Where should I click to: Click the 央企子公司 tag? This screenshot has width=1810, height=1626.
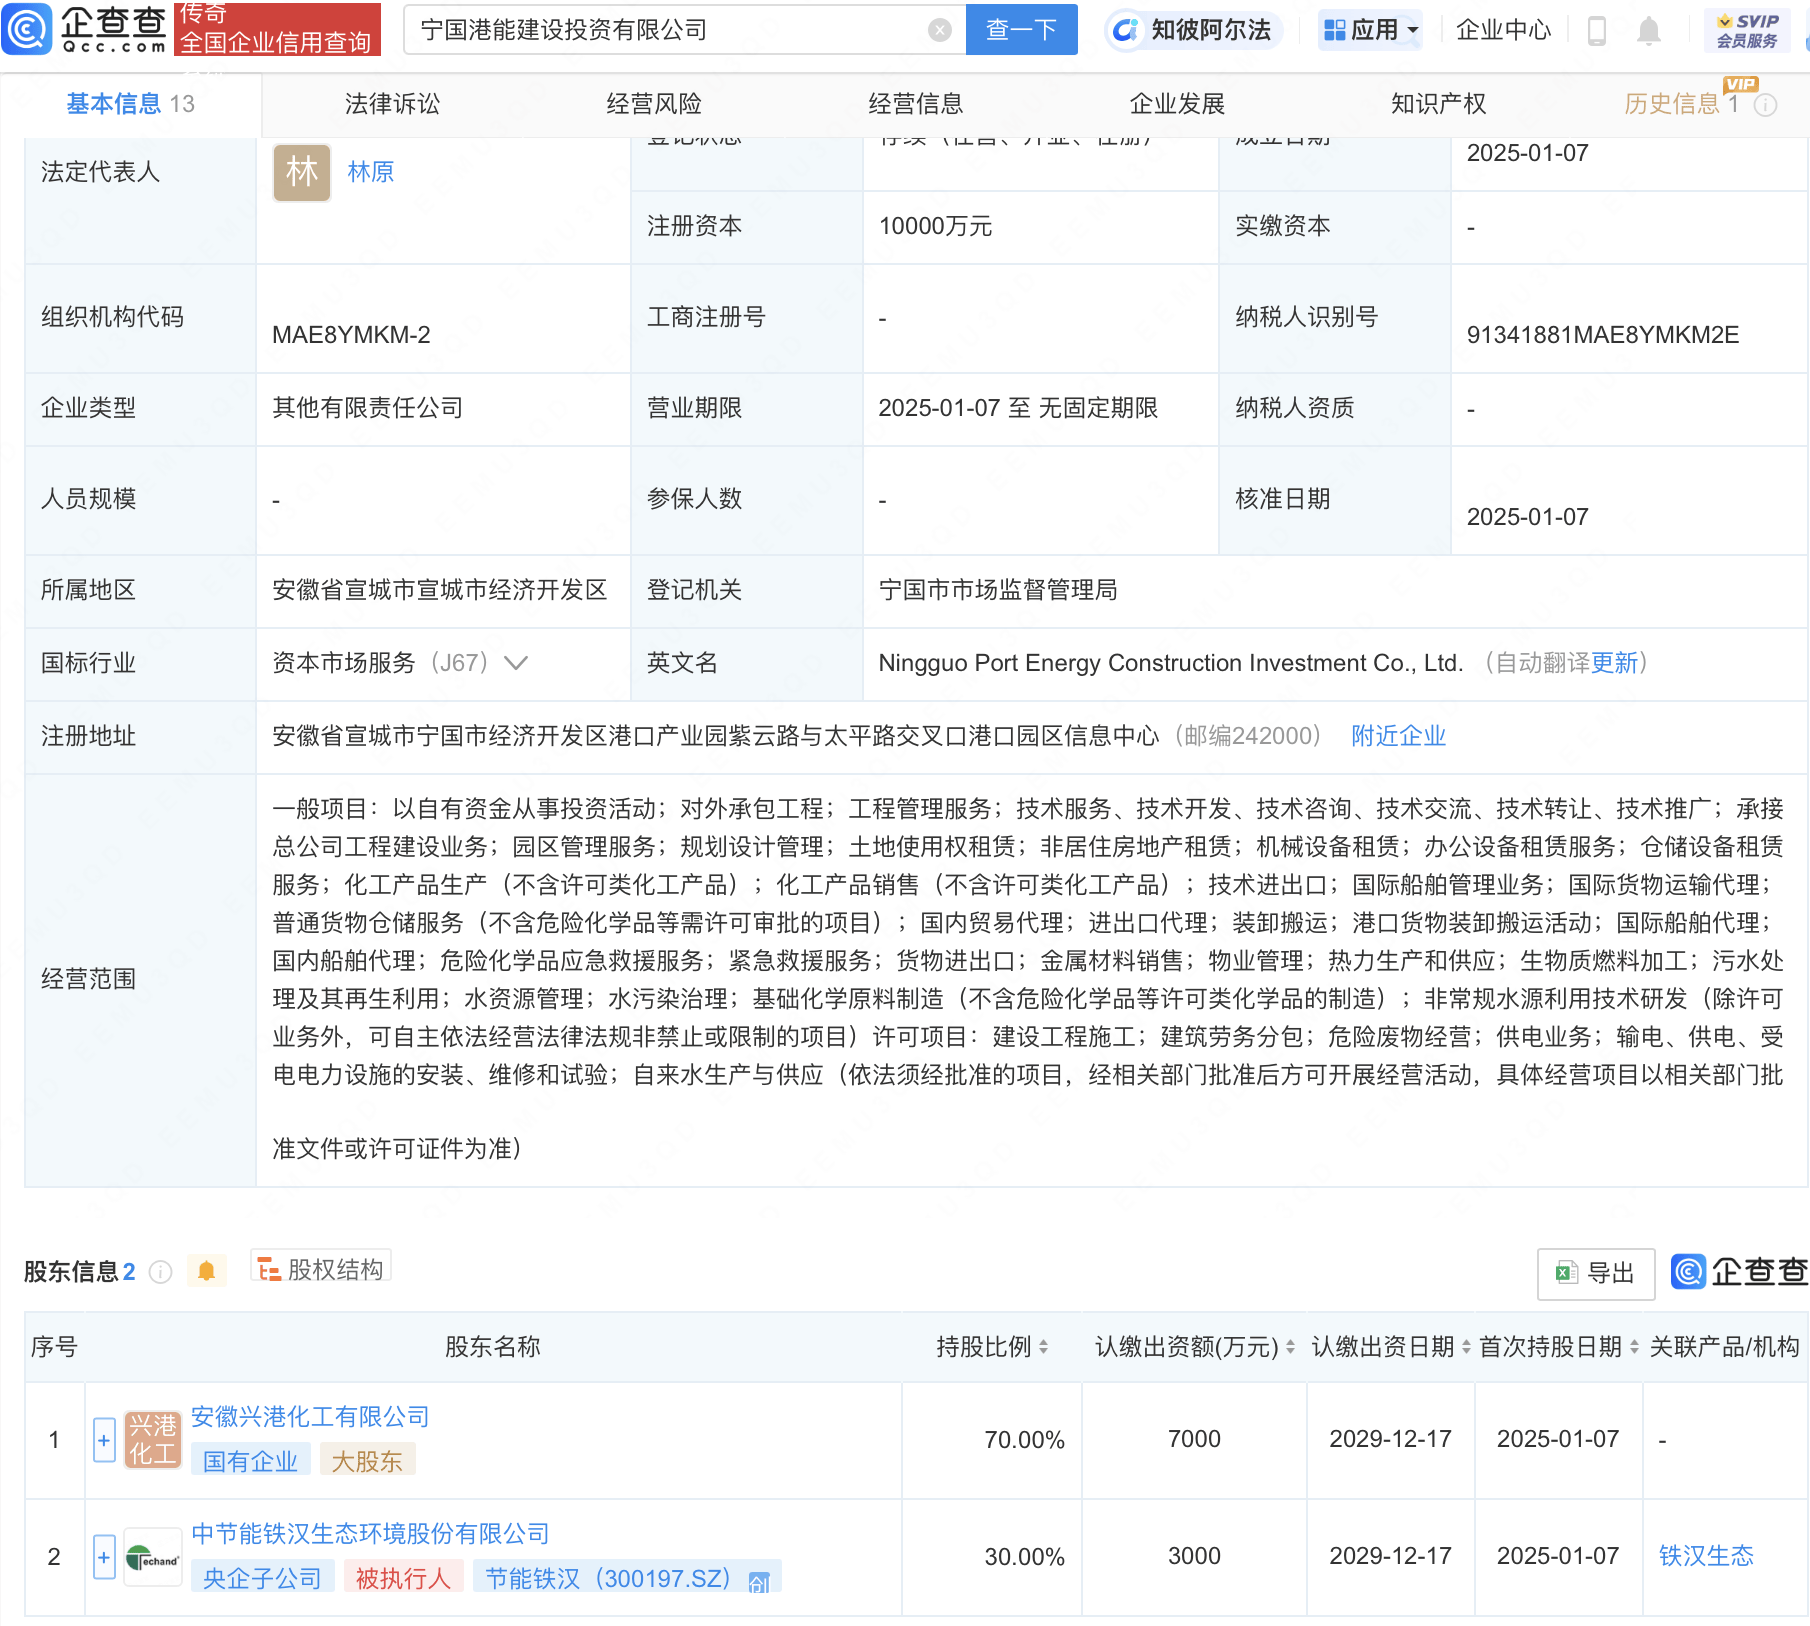pyautogui.click(x=262, y=1579)
